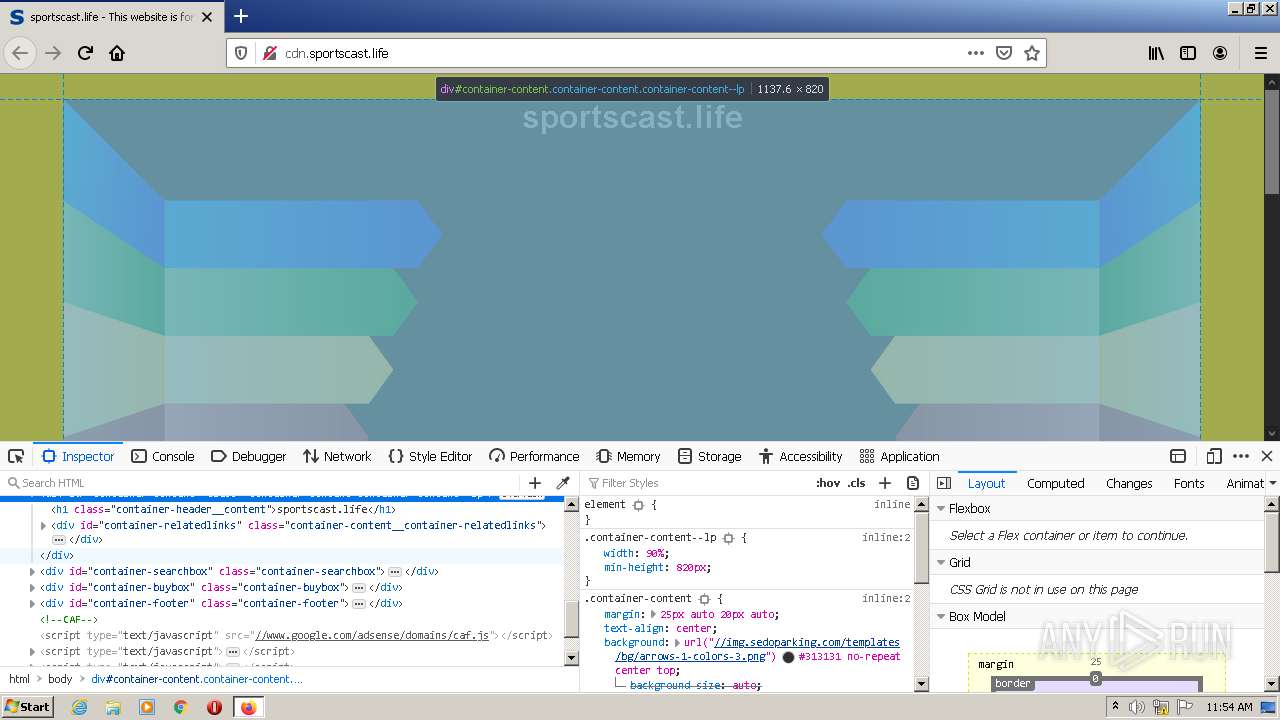Expand the container-buybox div node

tap(32, 588)
